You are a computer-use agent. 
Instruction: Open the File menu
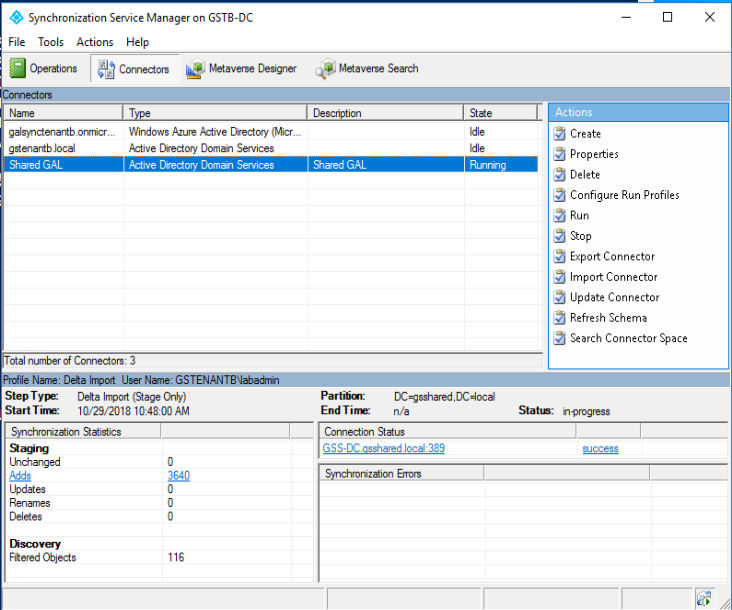(17, 42)
